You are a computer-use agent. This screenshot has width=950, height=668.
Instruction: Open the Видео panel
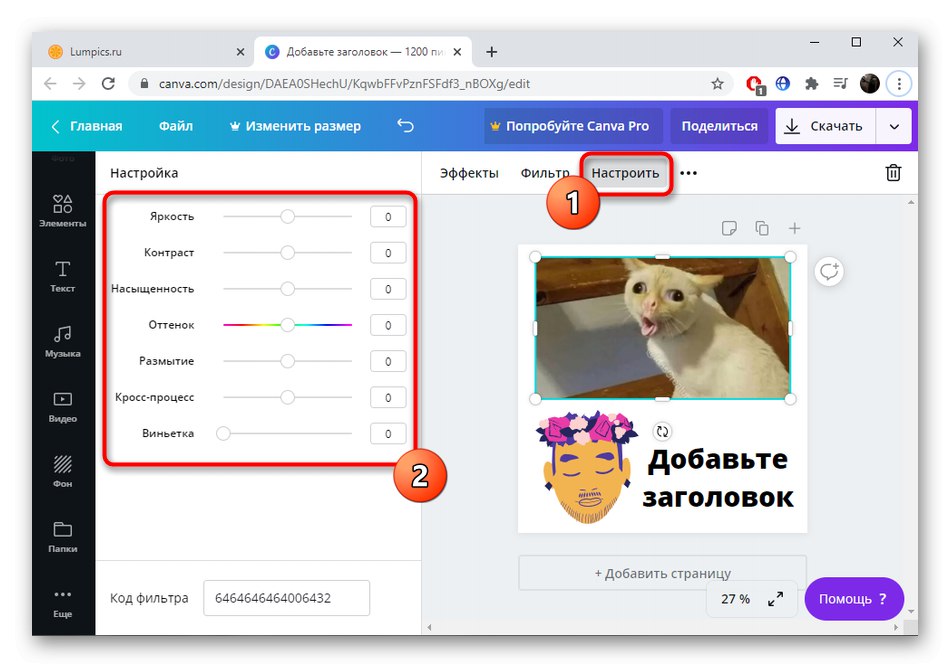pos(63,408)
